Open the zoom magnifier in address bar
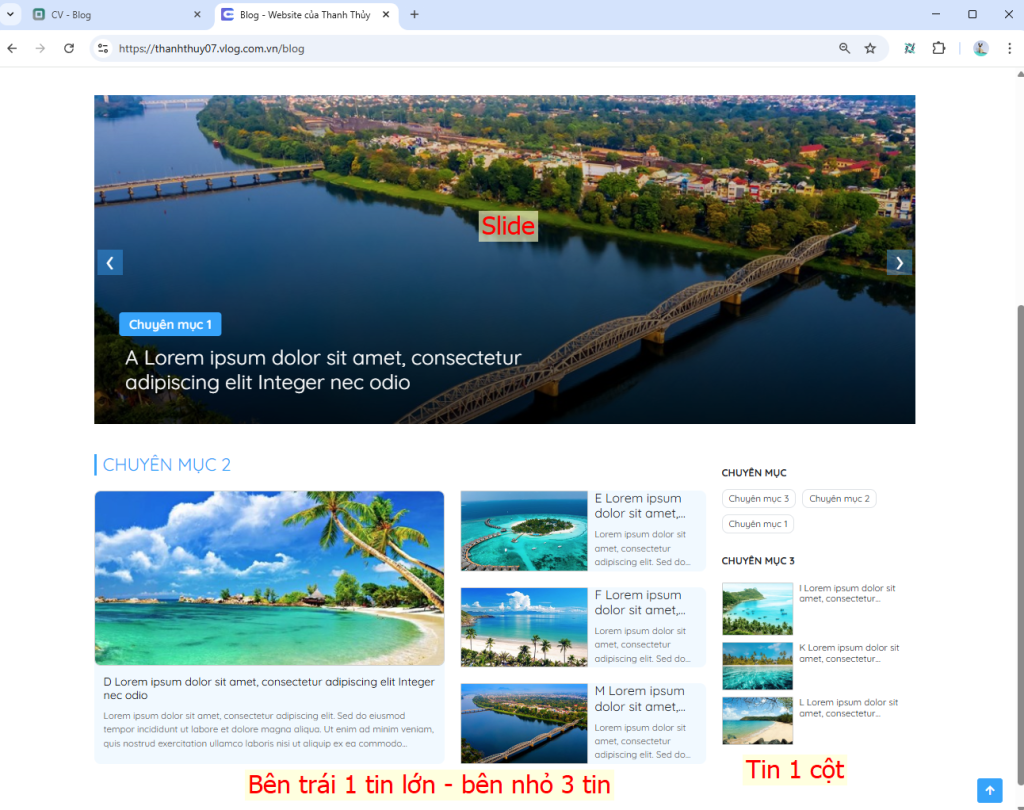The height and width of the screenshot is (810, 1024). point(844,48)
